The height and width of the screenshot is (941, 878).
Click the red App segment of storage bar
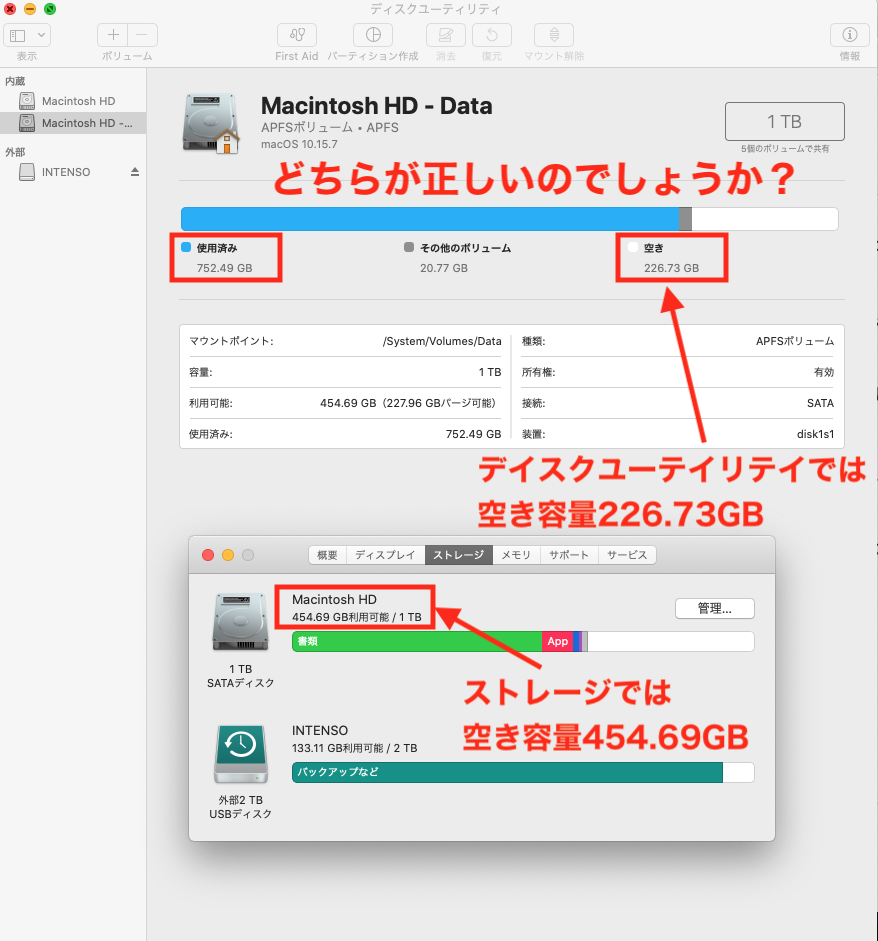(x=558, y=642)
